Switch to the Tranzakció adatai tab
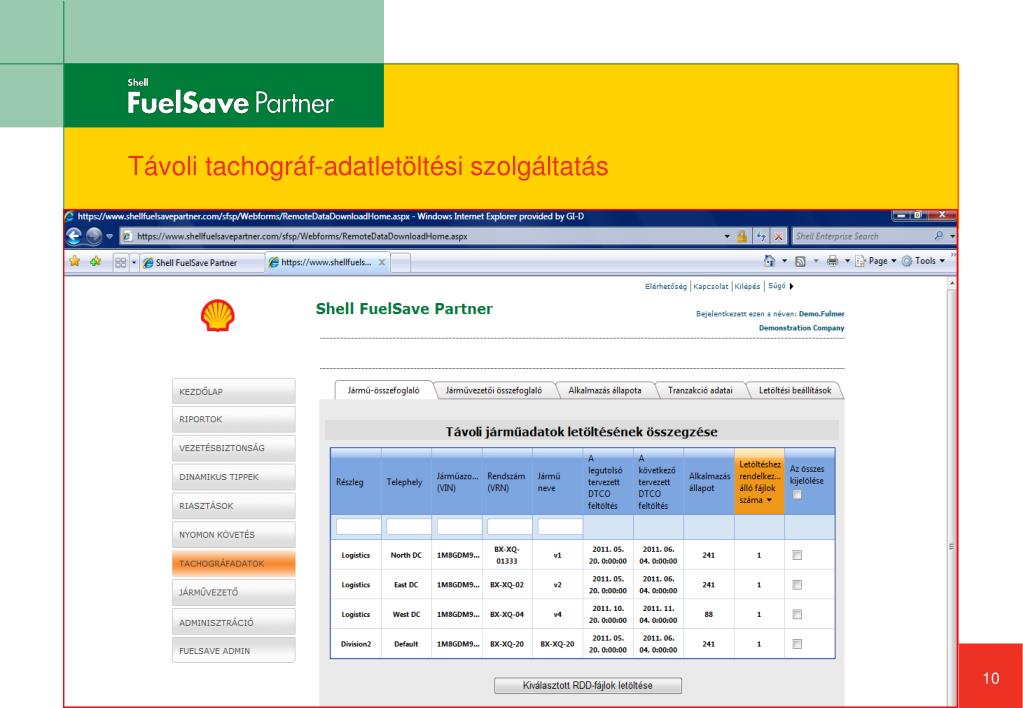The image size is (1023, 708). tap(700, 390)
